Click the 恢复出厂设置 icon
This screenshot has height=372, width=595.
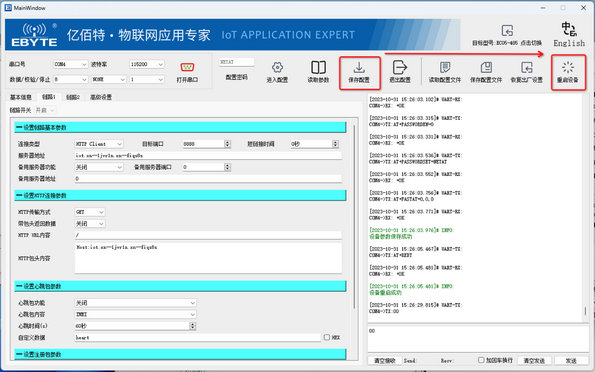[527, 68]
